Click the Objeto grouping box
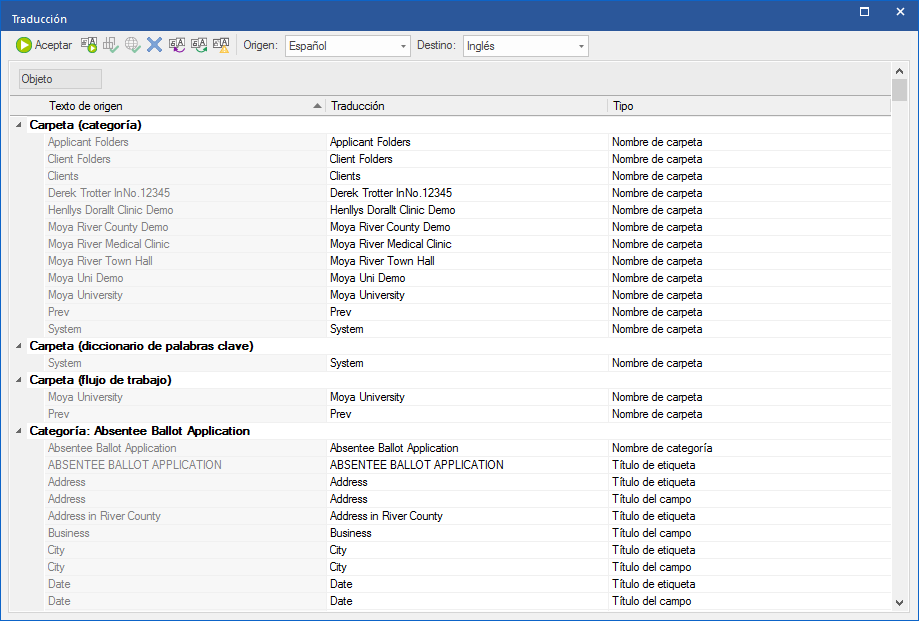 [60, 79]
